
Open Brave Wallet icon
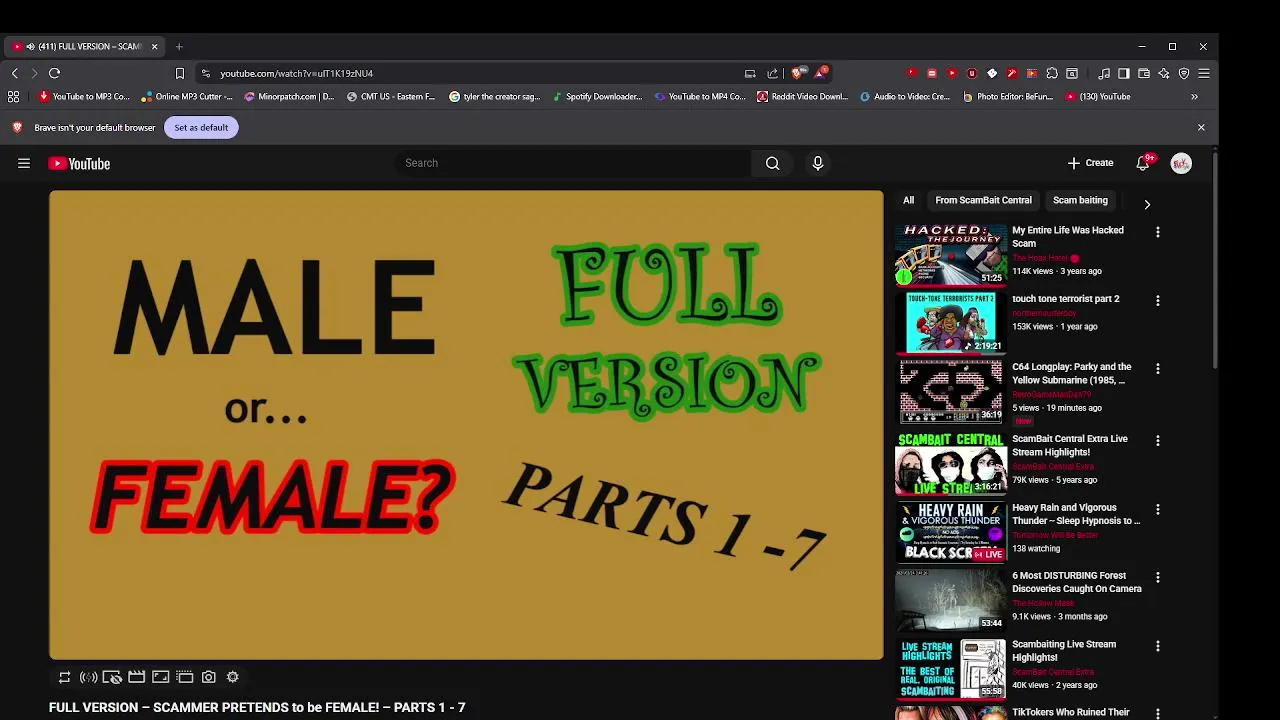coord(1144,73)
